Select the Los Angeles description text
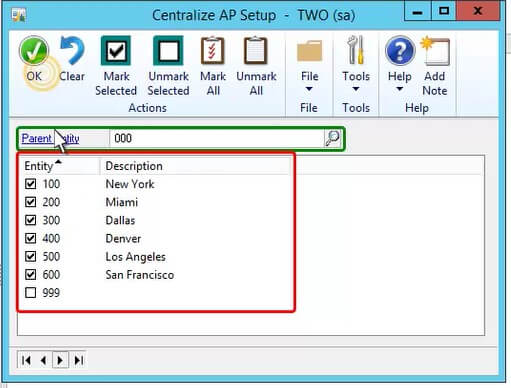The height and width of the screenshot is (388, 511). click(x=135, y=257)
